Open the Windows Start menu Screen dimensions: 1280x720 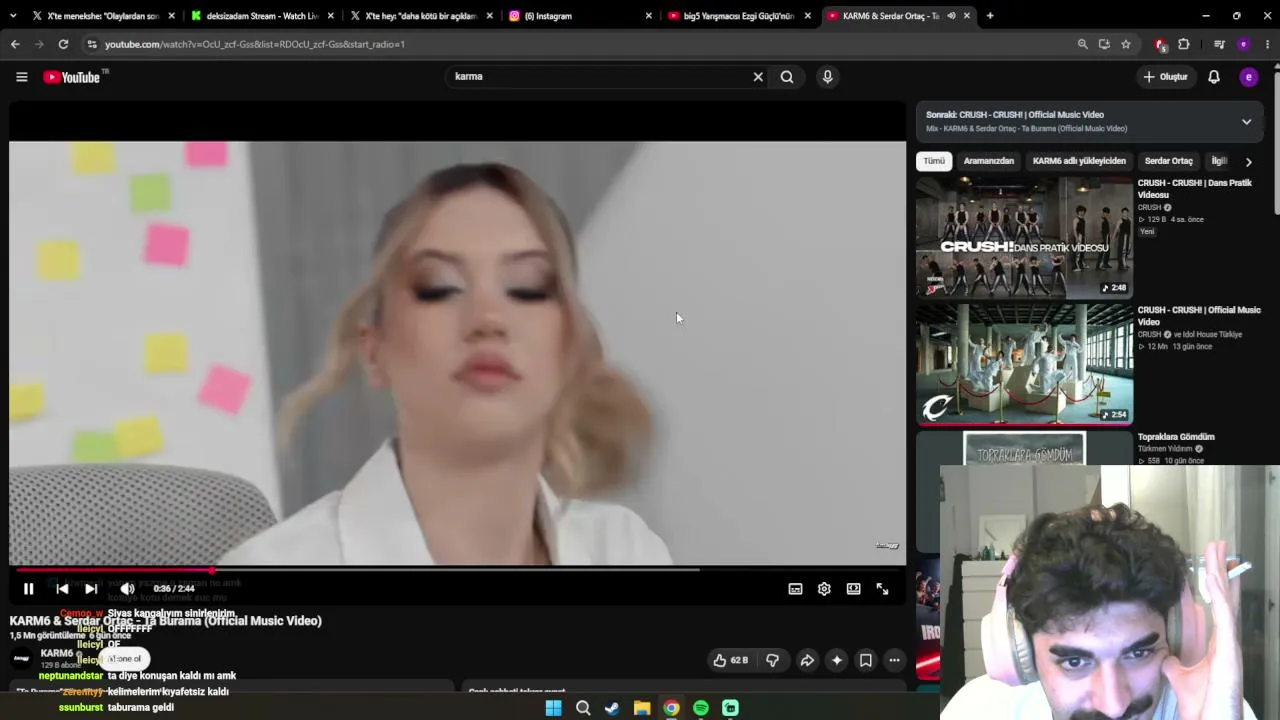coord(554,708)
